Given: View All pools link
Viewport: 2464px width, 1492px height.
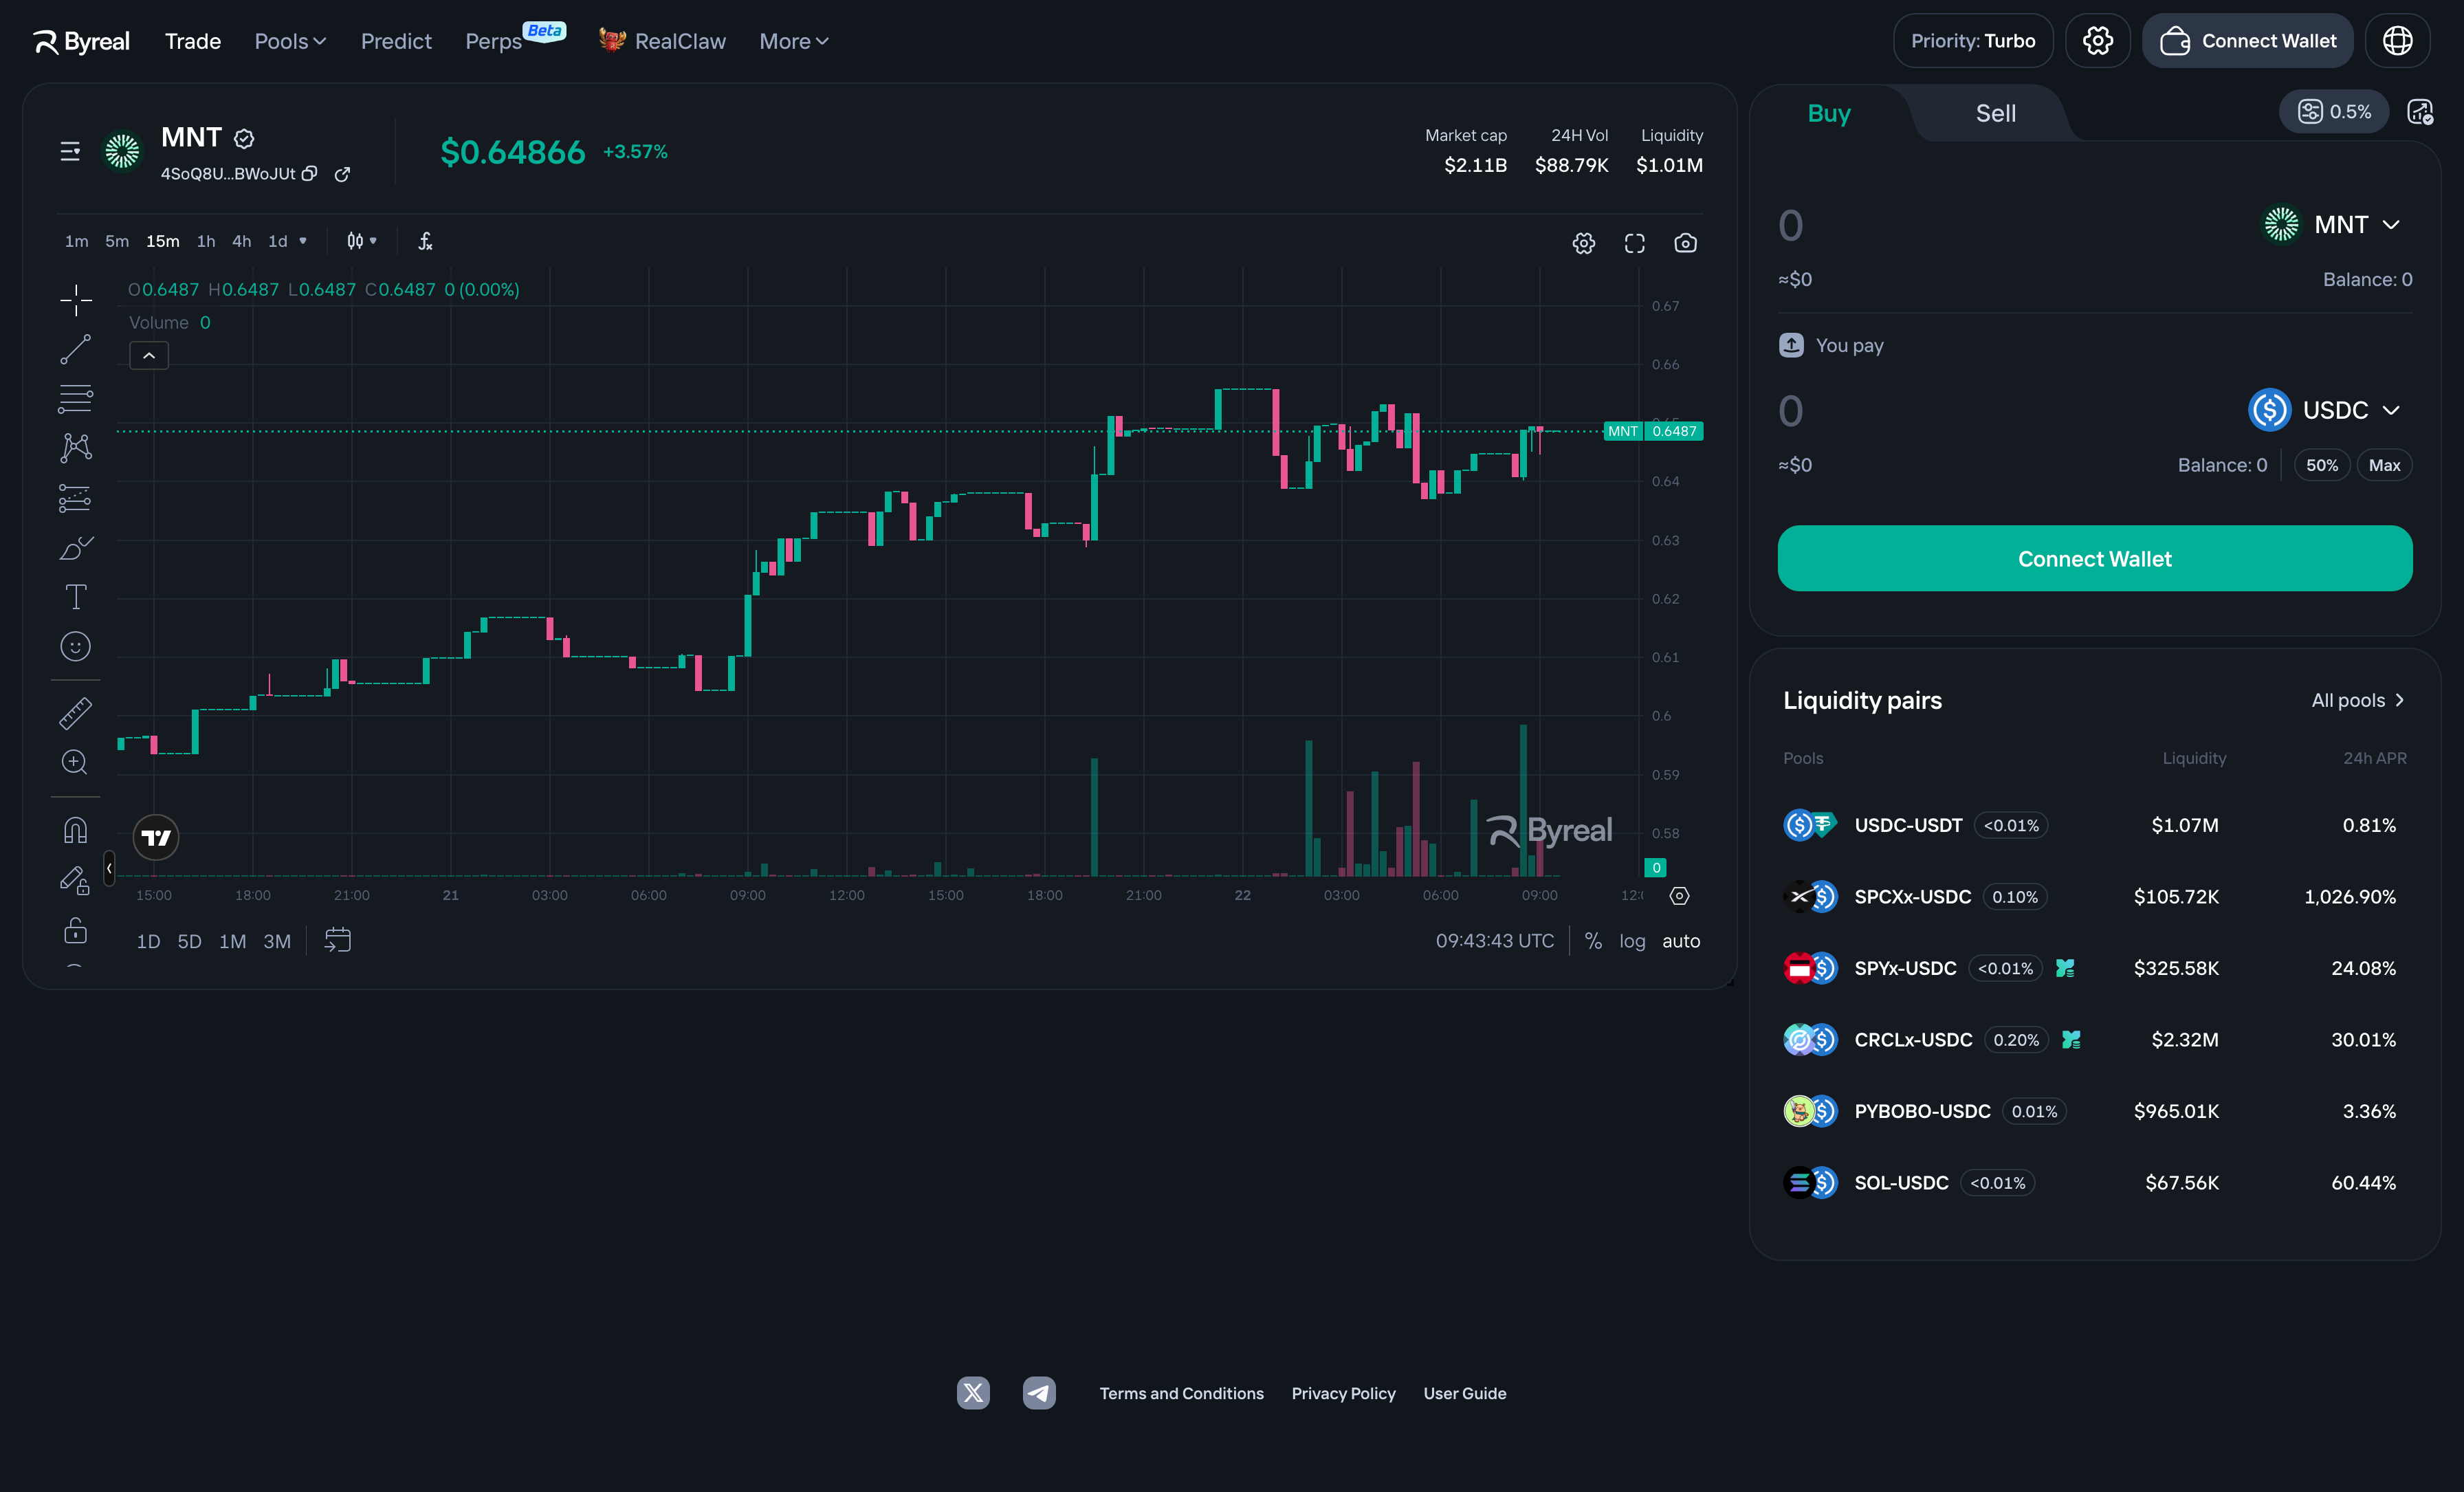Looking at the screenshot, I should pos(2358,700).
